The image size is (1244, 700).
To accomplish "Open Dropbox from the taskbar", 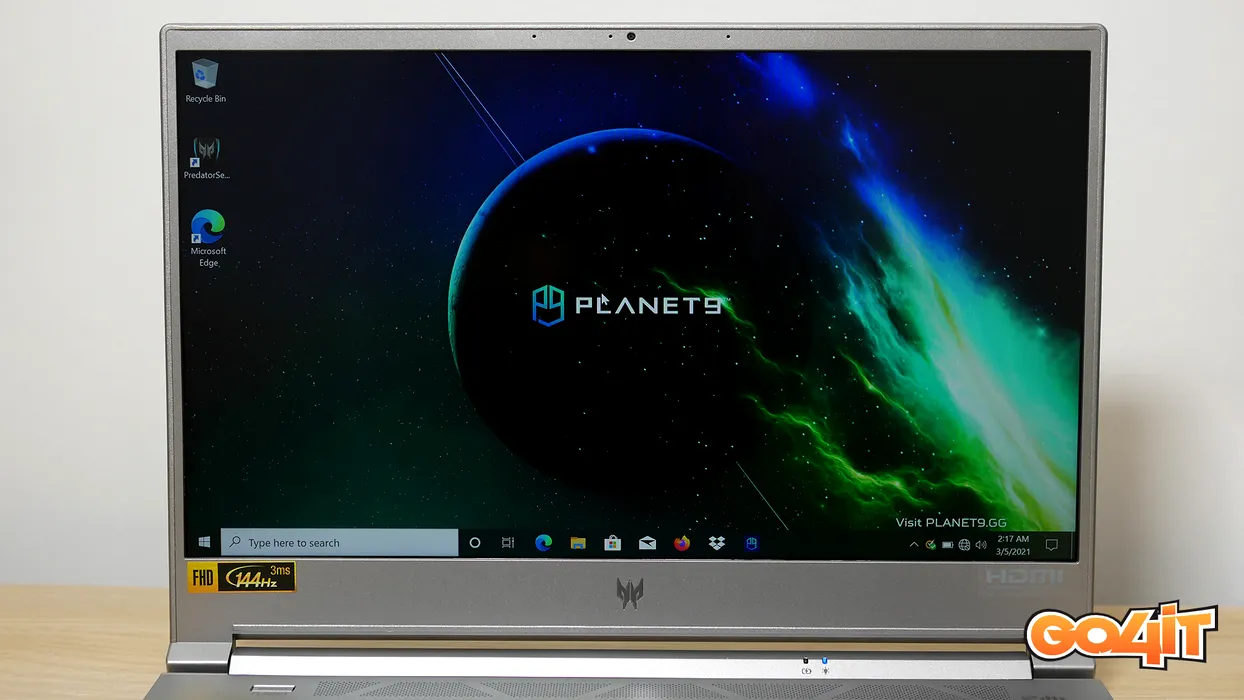I will [716, 543].
